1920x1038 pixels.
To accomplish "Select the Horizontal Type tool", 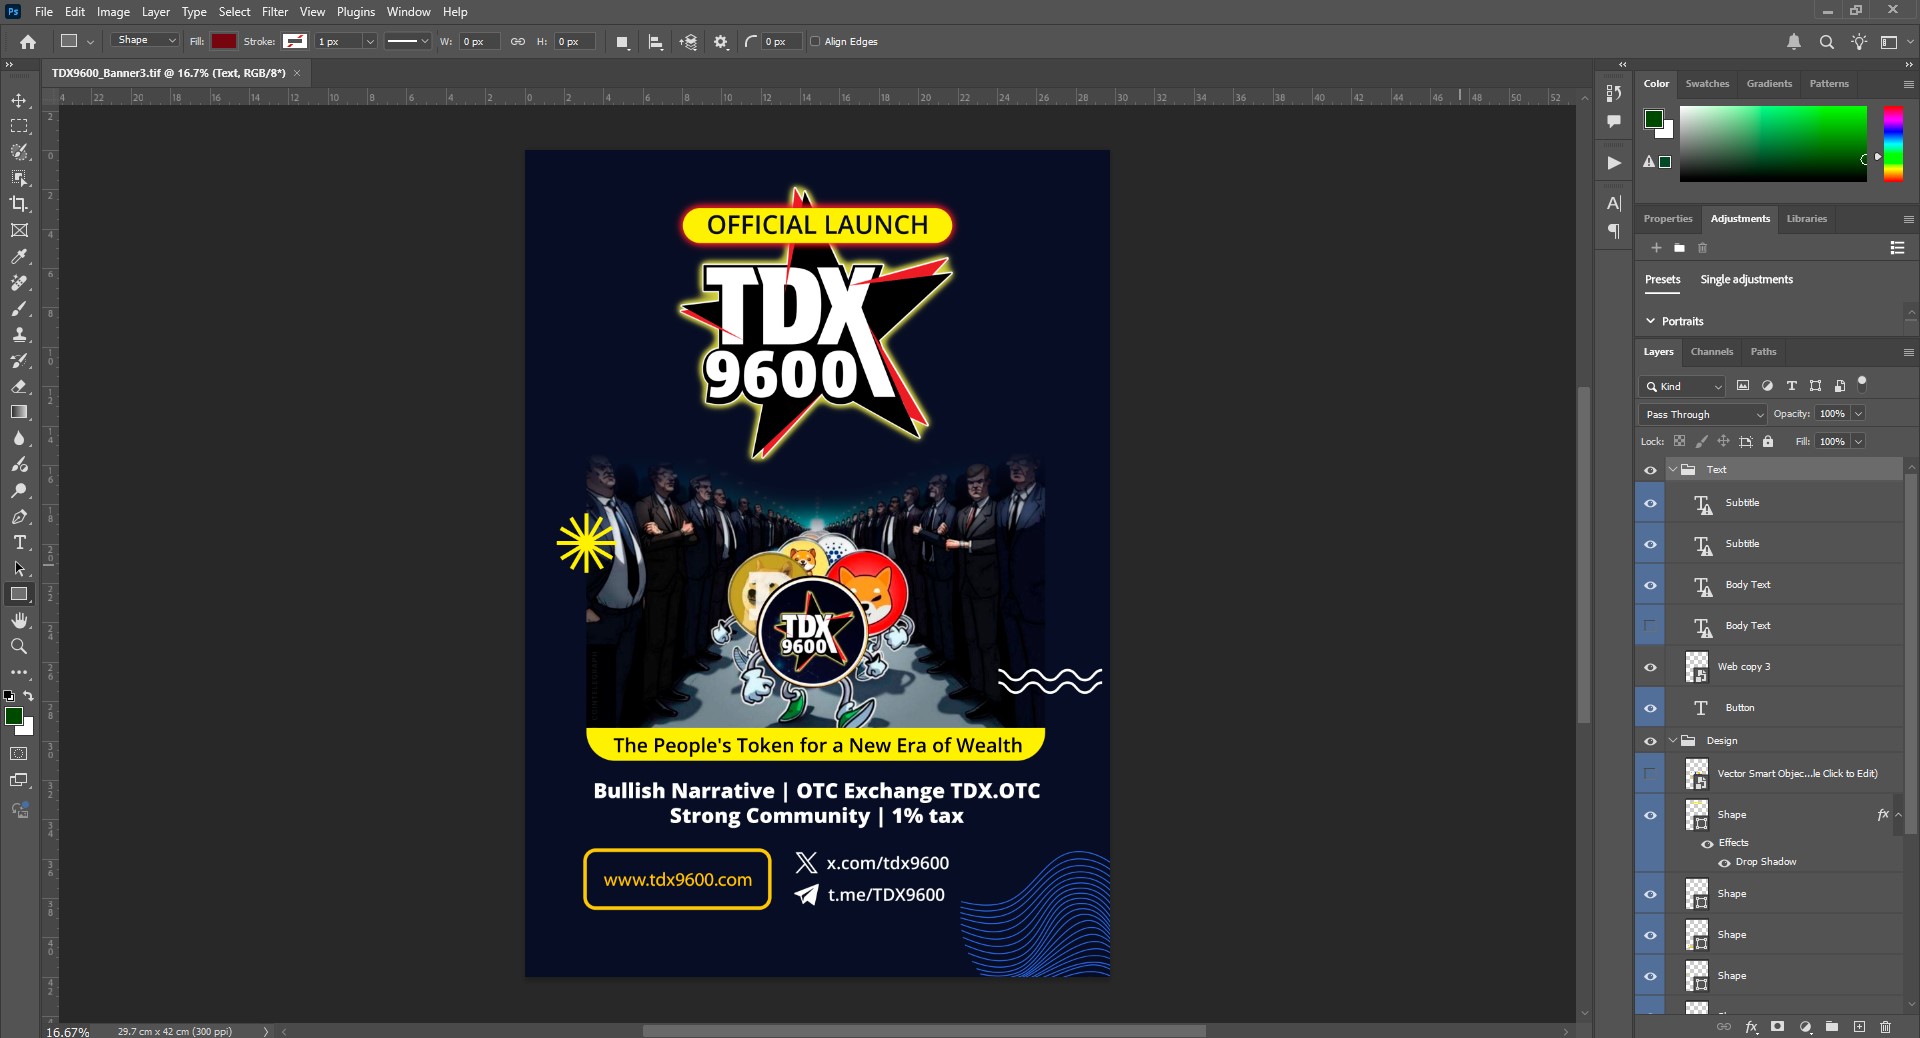I will [19, 542].
